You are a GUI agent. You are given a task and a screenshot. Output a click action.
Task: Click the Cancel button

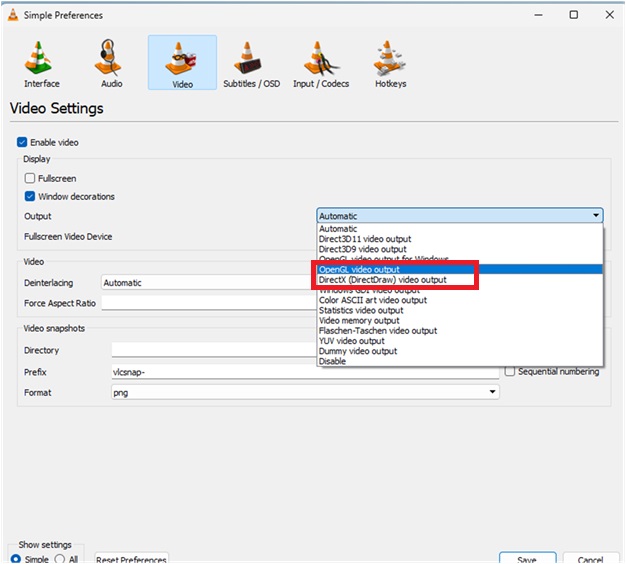pyautogui.click(x=590, y=558)
